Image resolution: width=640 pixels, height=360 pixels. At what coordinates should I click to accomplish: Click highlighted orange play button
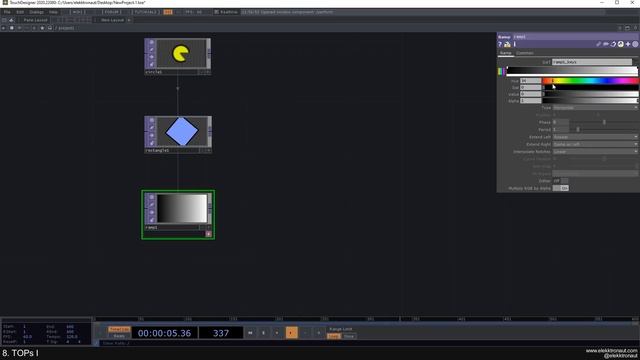291,333
